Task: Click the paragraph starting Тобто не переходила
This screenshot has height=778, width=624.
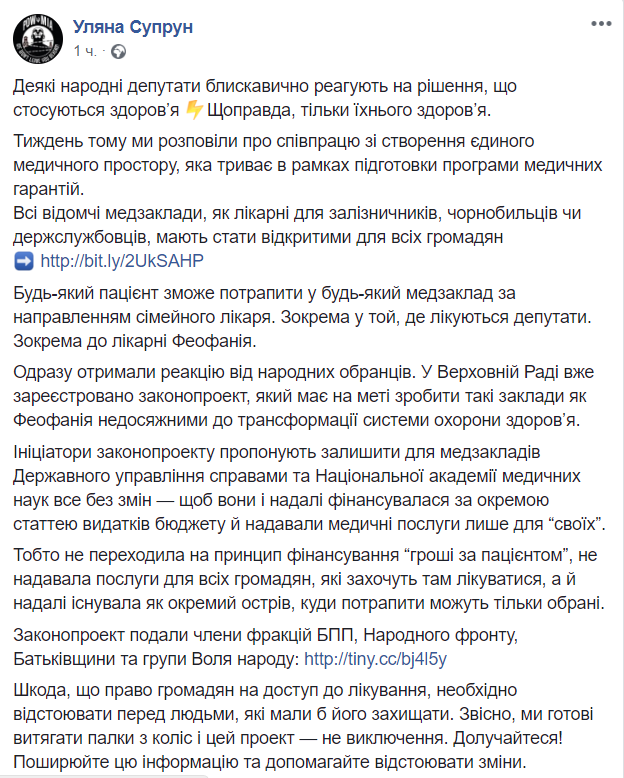Action: [x=300, y=580]
